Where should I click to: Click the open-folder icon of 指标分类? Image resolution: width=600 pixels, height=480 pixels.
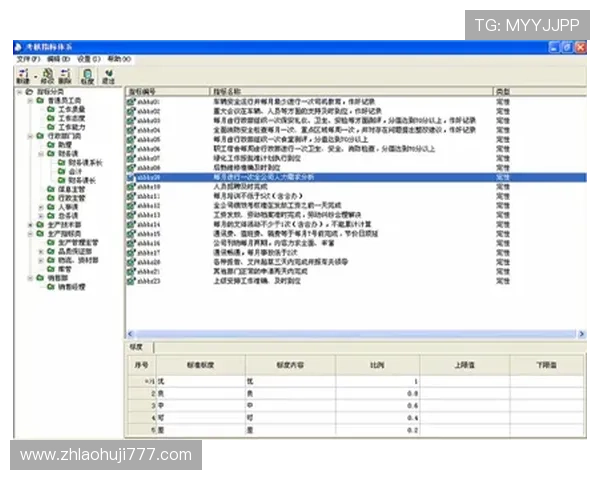point(29,92)
